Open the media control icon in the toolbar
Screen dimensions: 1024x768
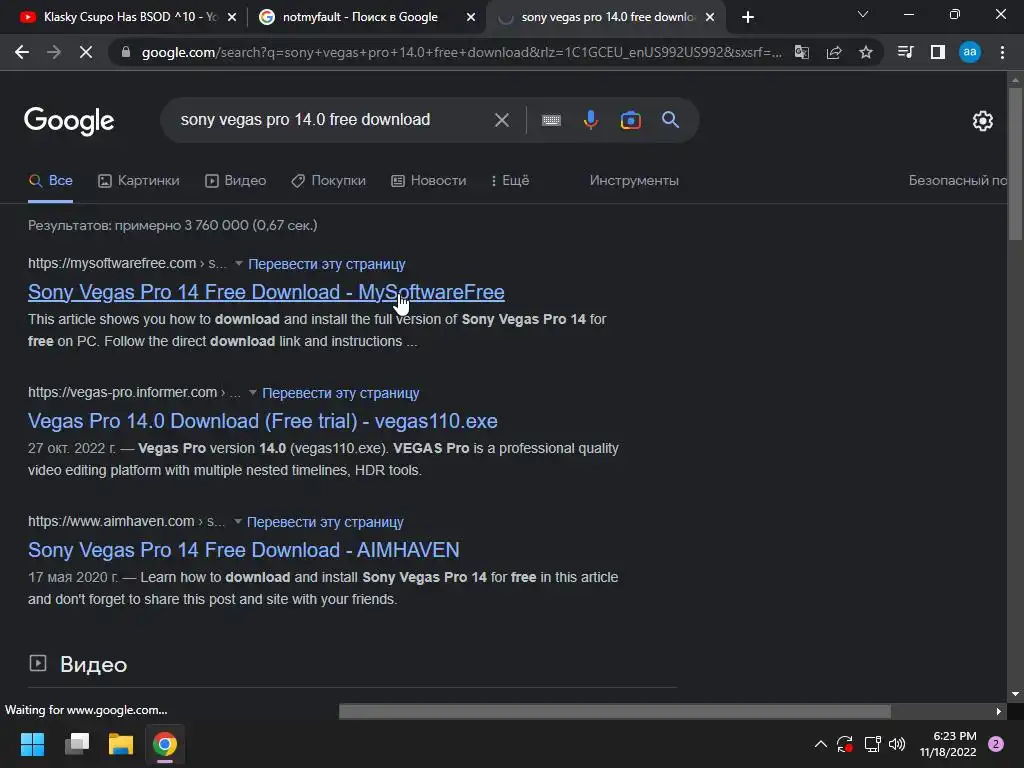point(905,52)
